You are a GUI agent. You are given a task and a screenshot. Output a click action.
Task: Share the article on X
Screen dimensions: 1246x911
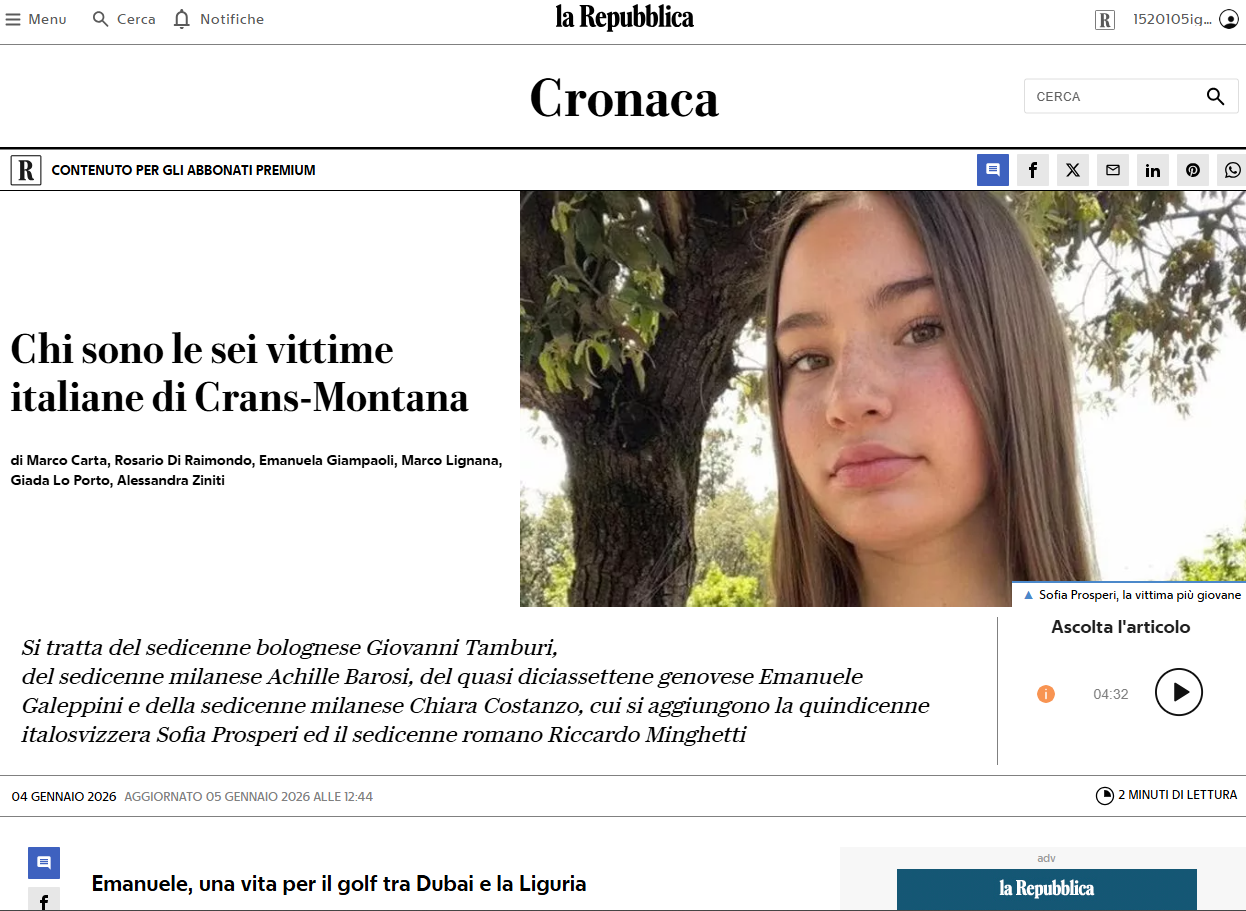[x=1073, y=170]
